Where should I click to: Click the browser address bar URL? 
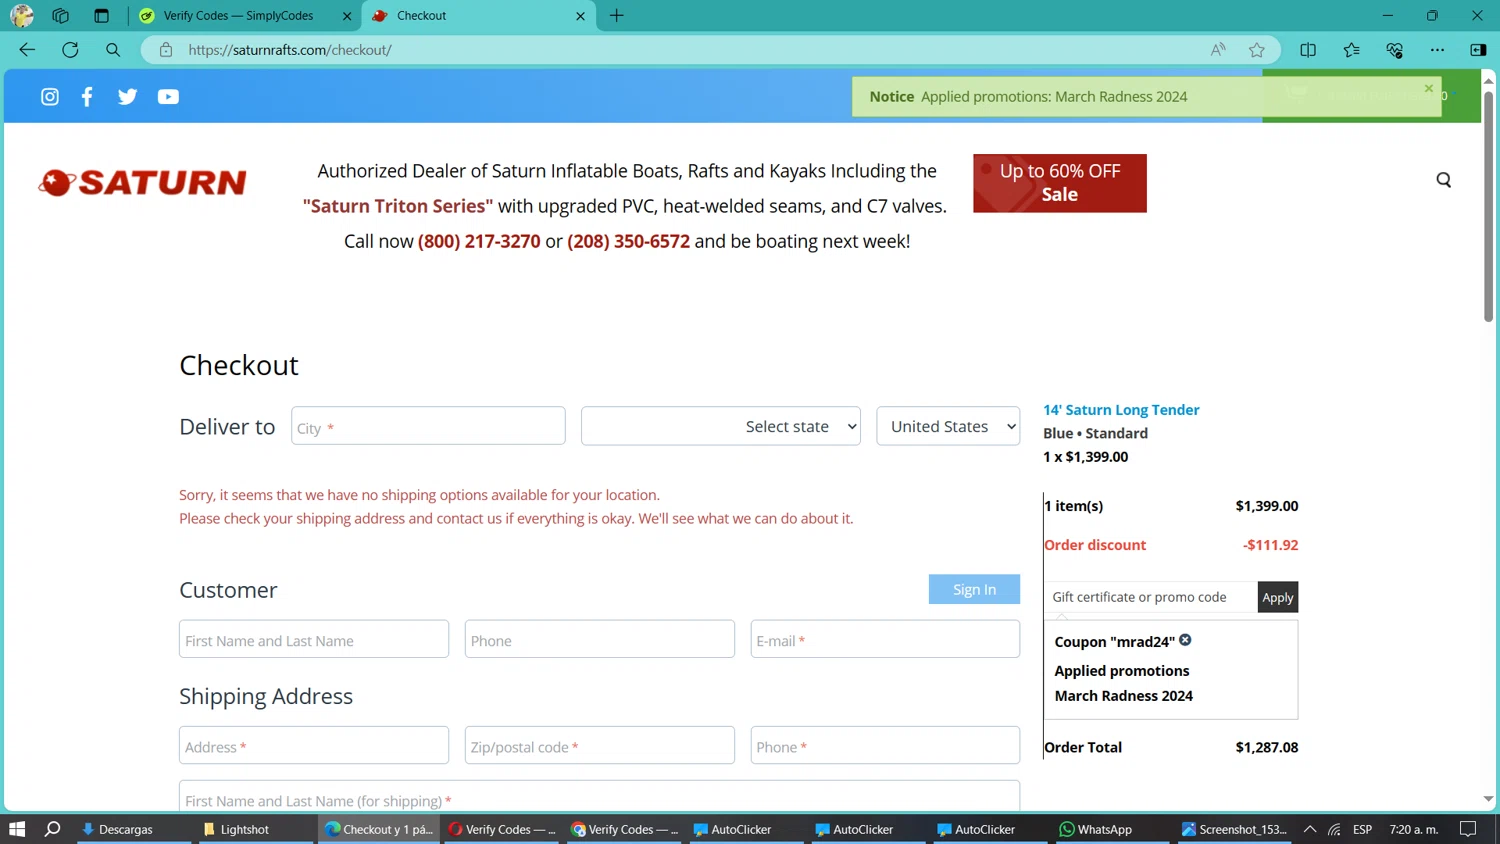tap(290, 50)
